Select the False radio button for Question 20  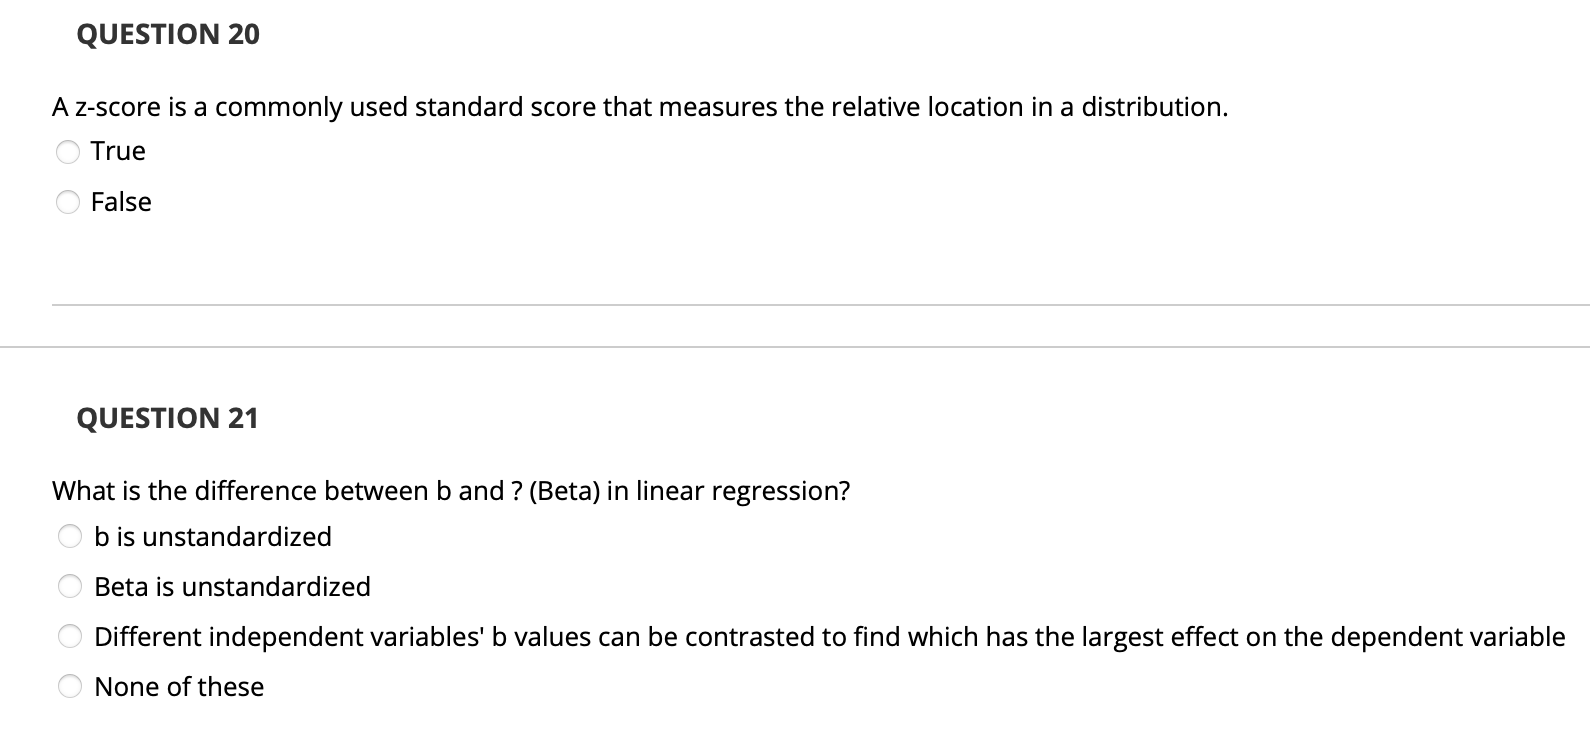(68, 202)
